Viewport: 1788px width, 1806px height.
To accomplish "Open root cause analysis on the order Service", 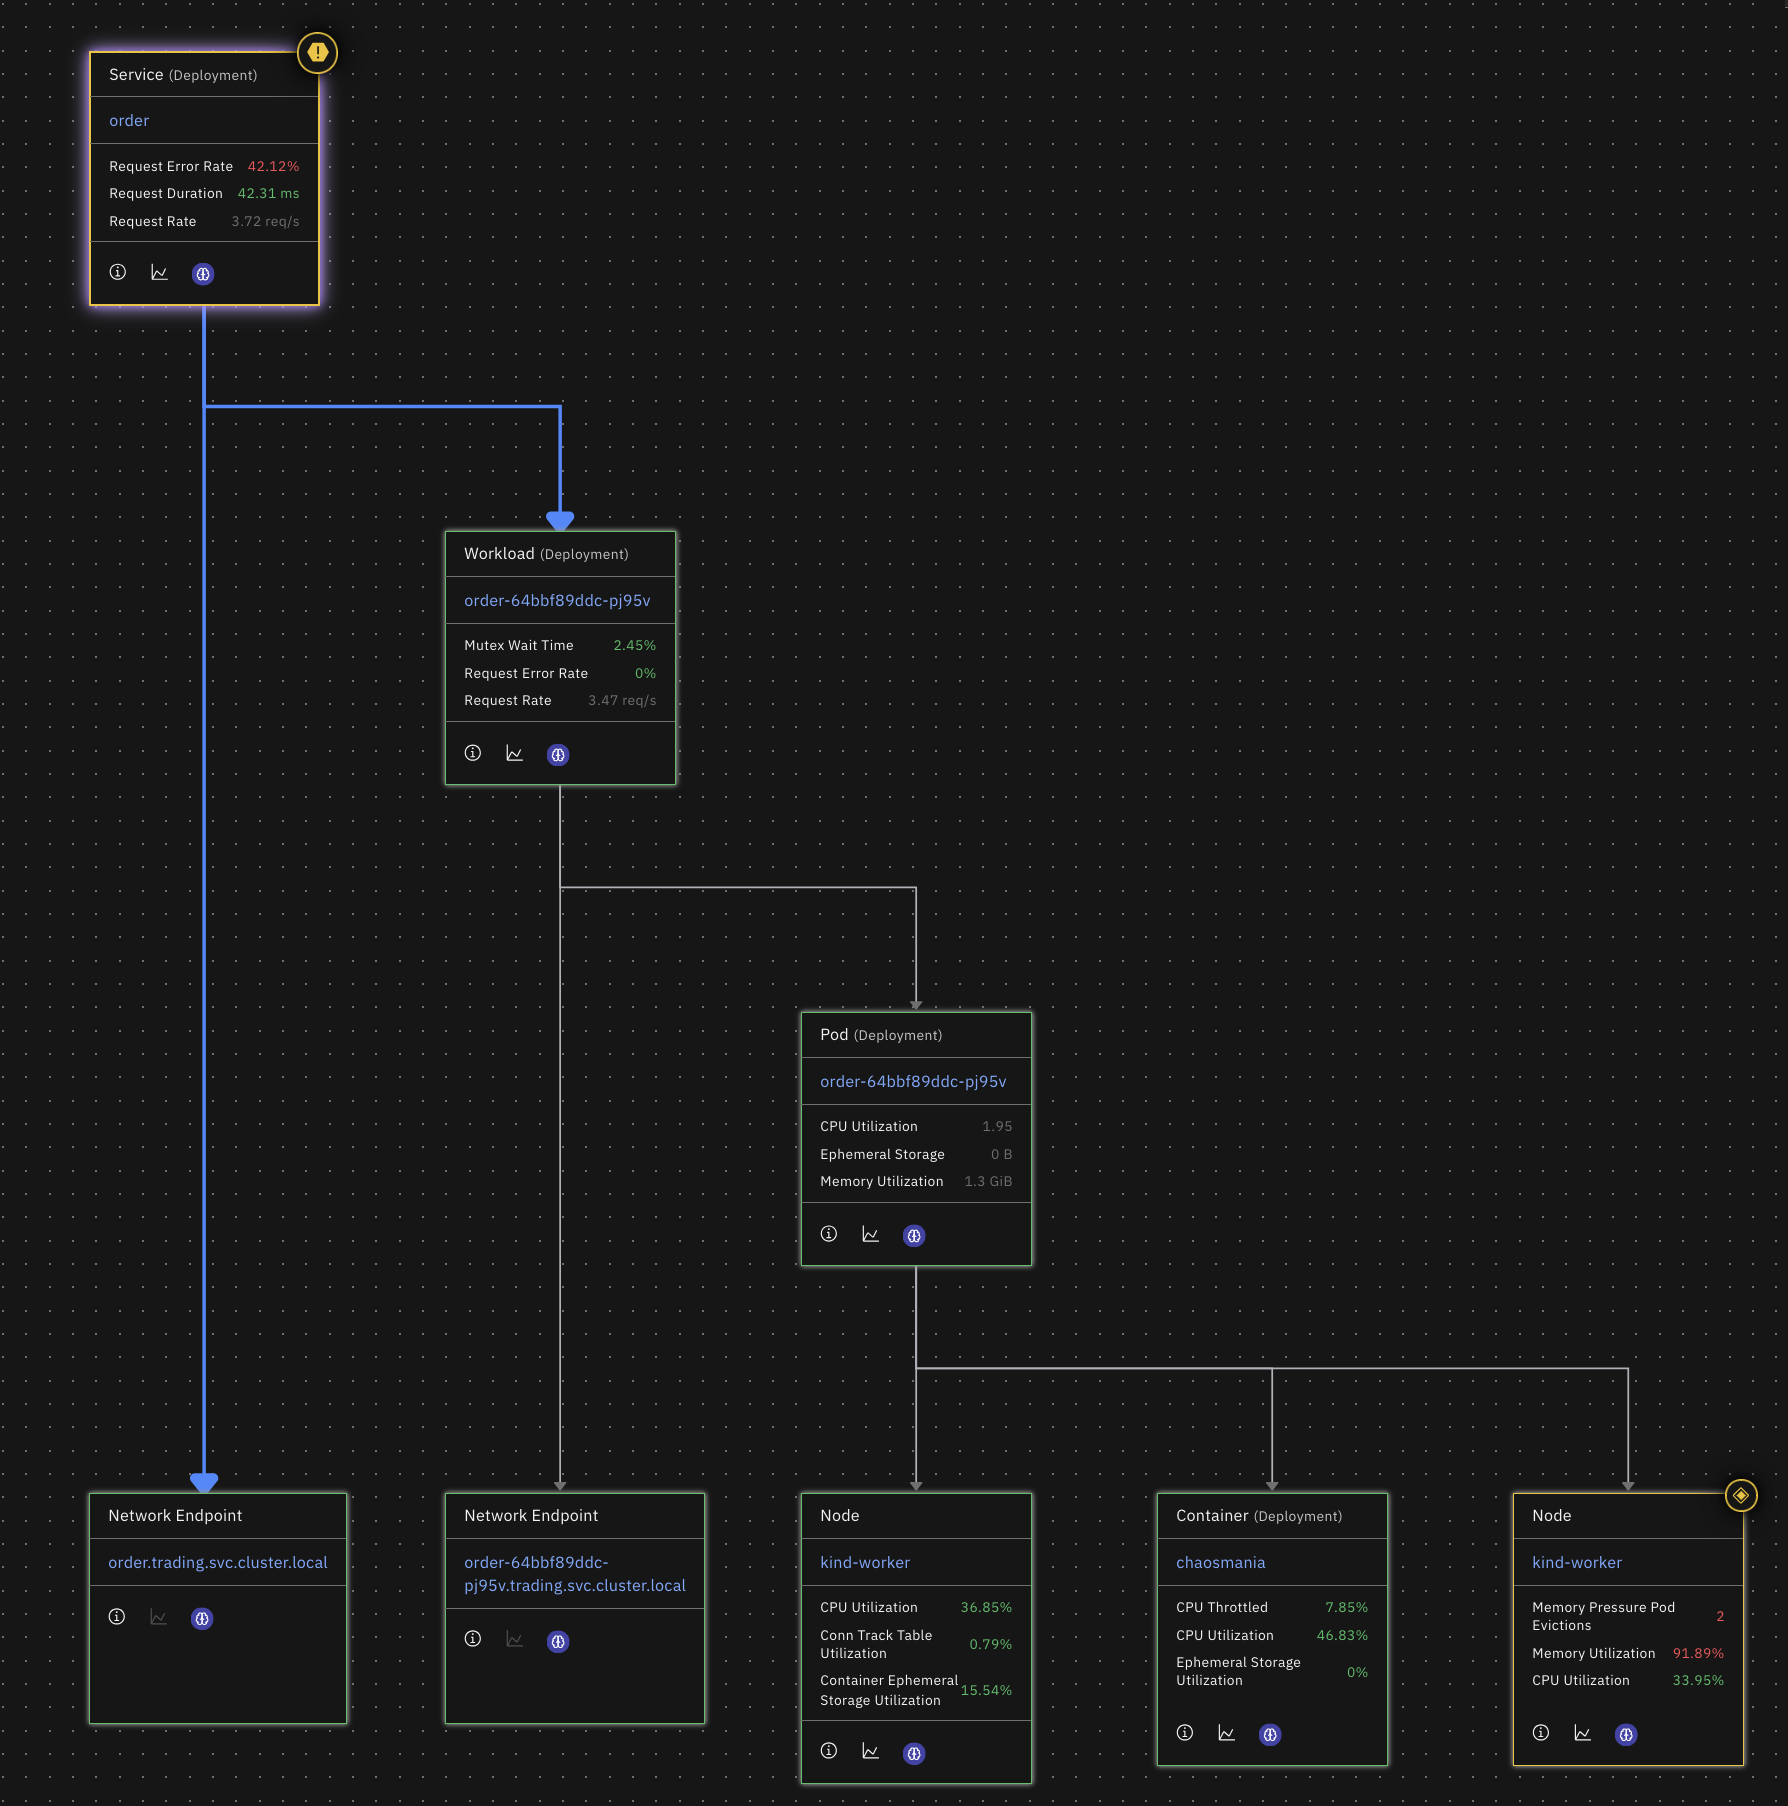I will click(203, 273).
